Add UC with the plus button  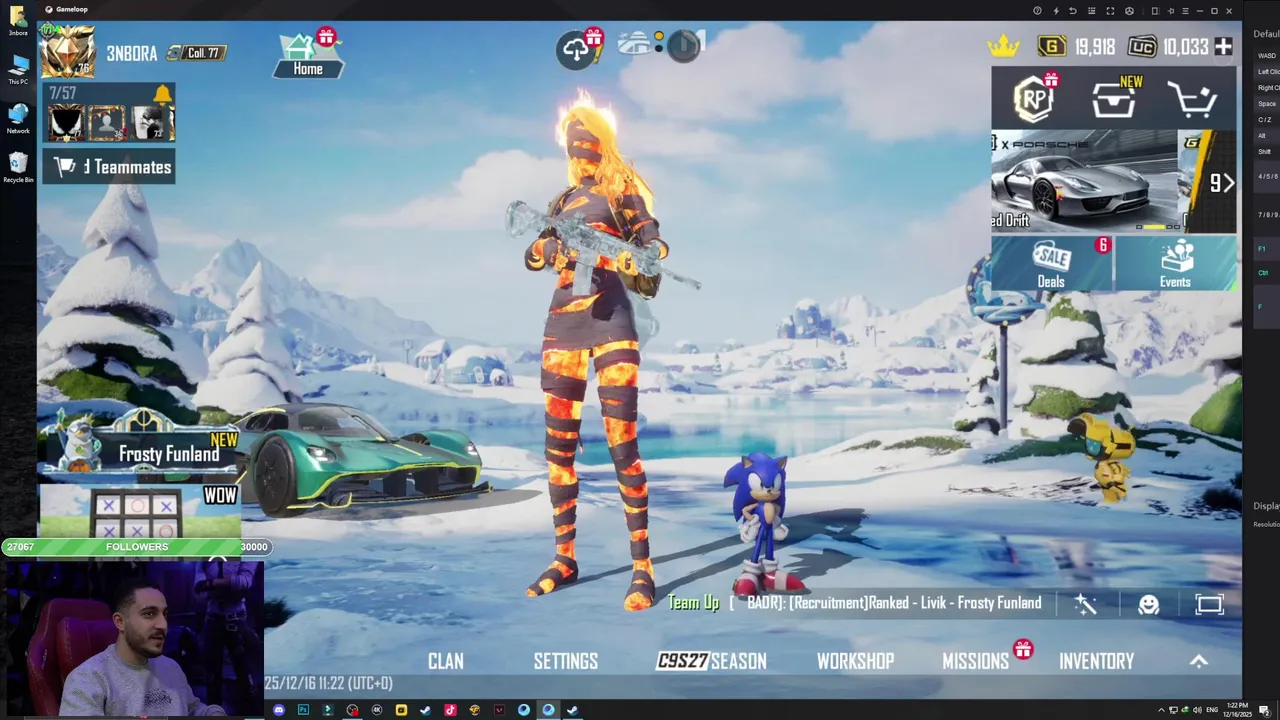tap(1223, 46)
